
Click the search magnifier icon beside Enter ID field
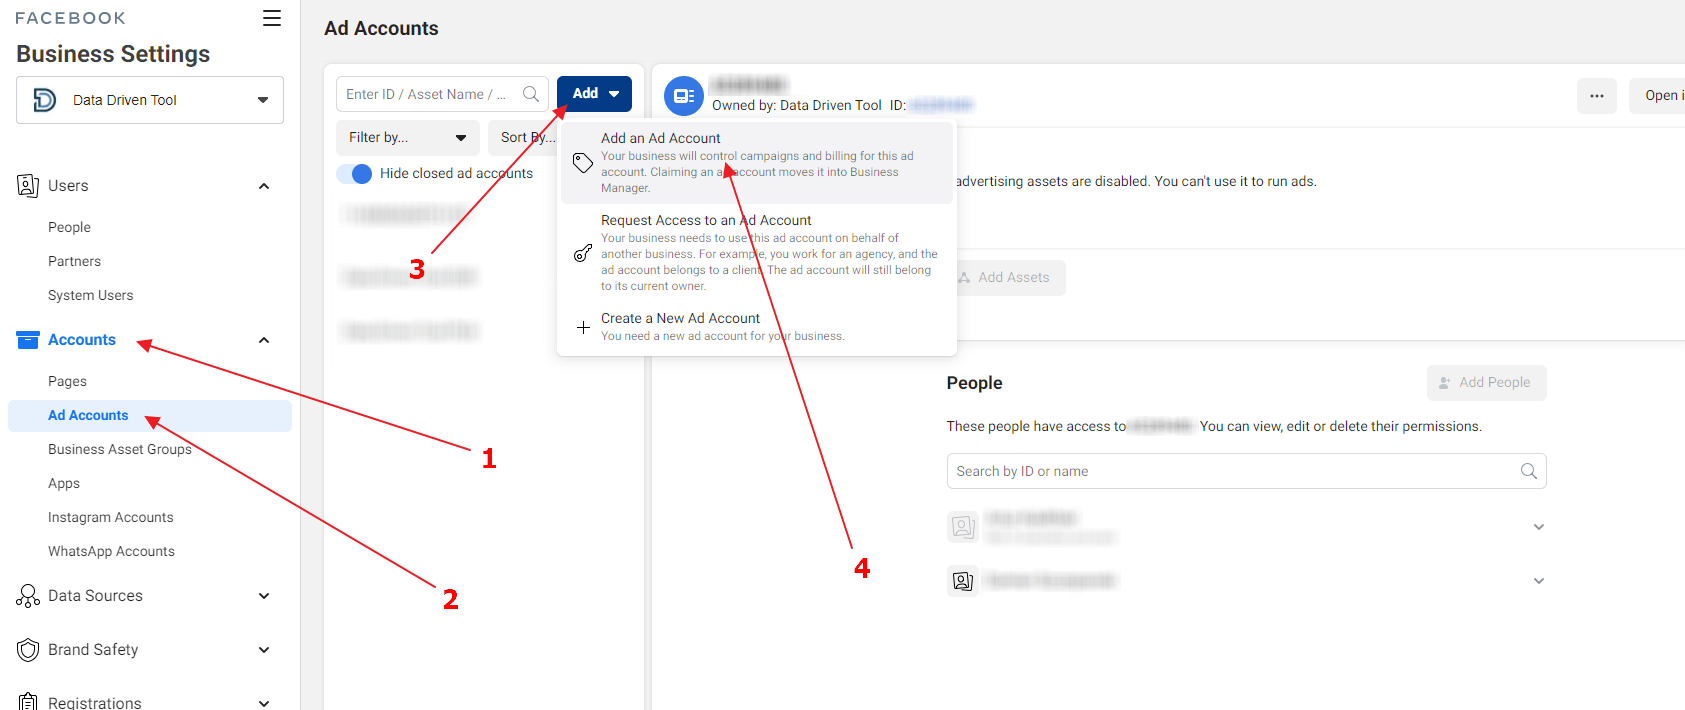click(x=531, y=94)
